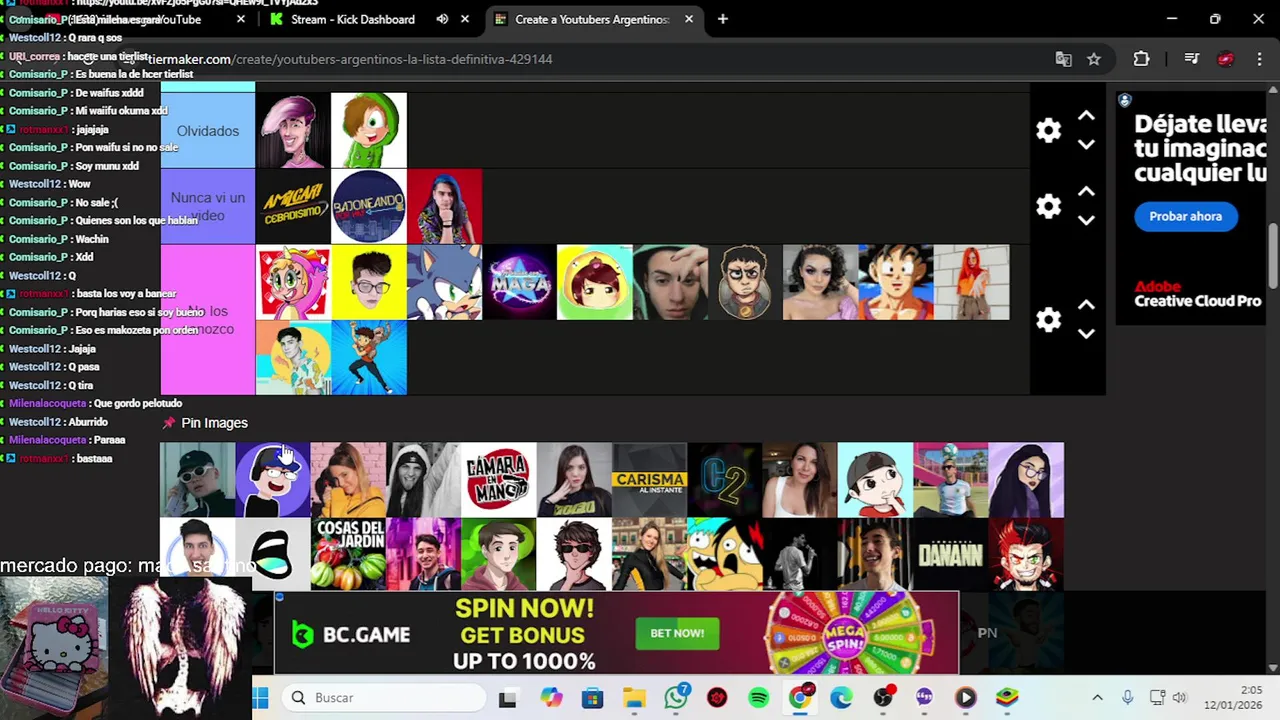The width and height of the screenshot is (1280, 720).
Task: Bookmark this page with the star icon
Action: pyautogui.click(x=1094, y=59)
